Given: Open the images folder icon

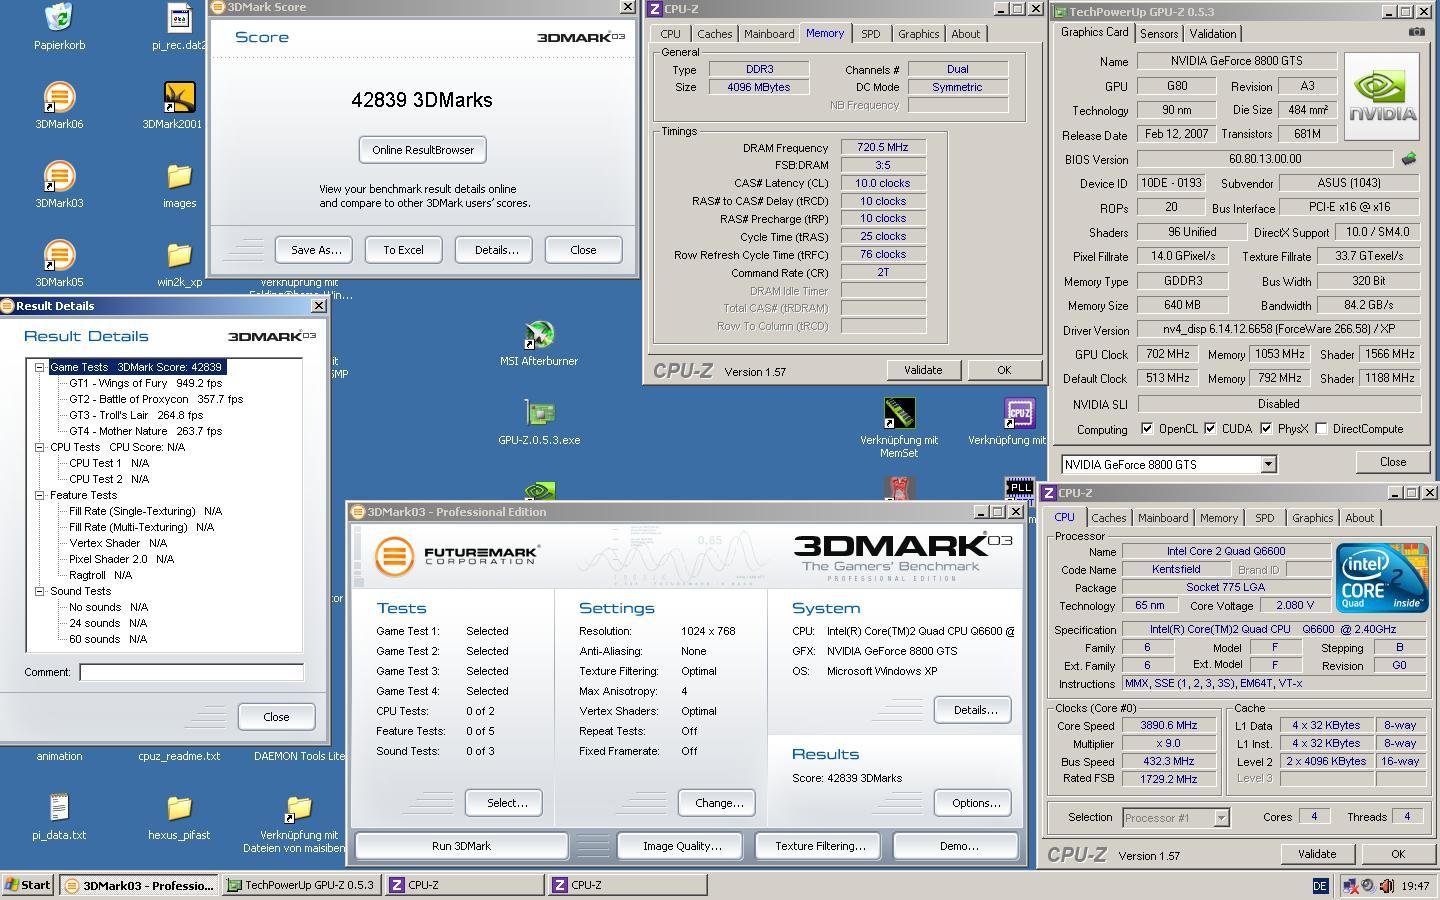Looking at the screenshot, I should point(179,176).
